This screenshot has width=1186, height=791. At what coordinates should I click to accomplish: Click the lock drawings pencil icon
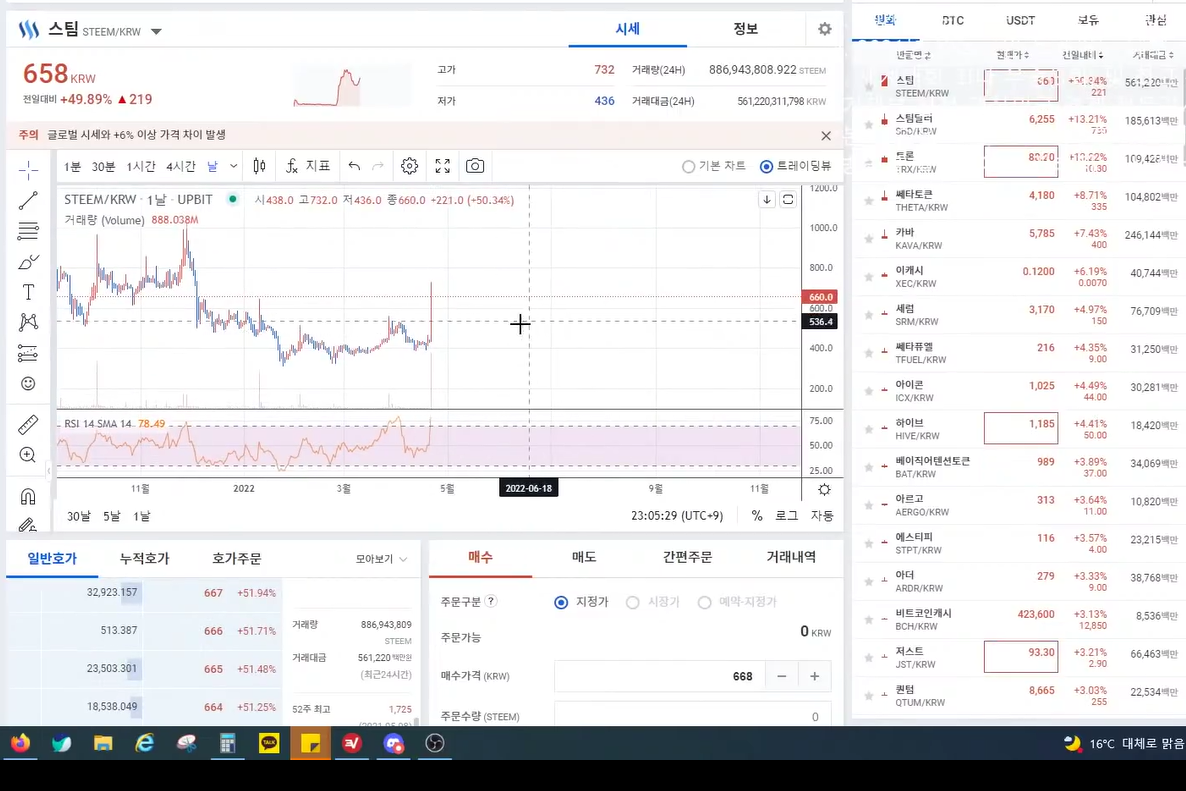[x=28, y=524]
